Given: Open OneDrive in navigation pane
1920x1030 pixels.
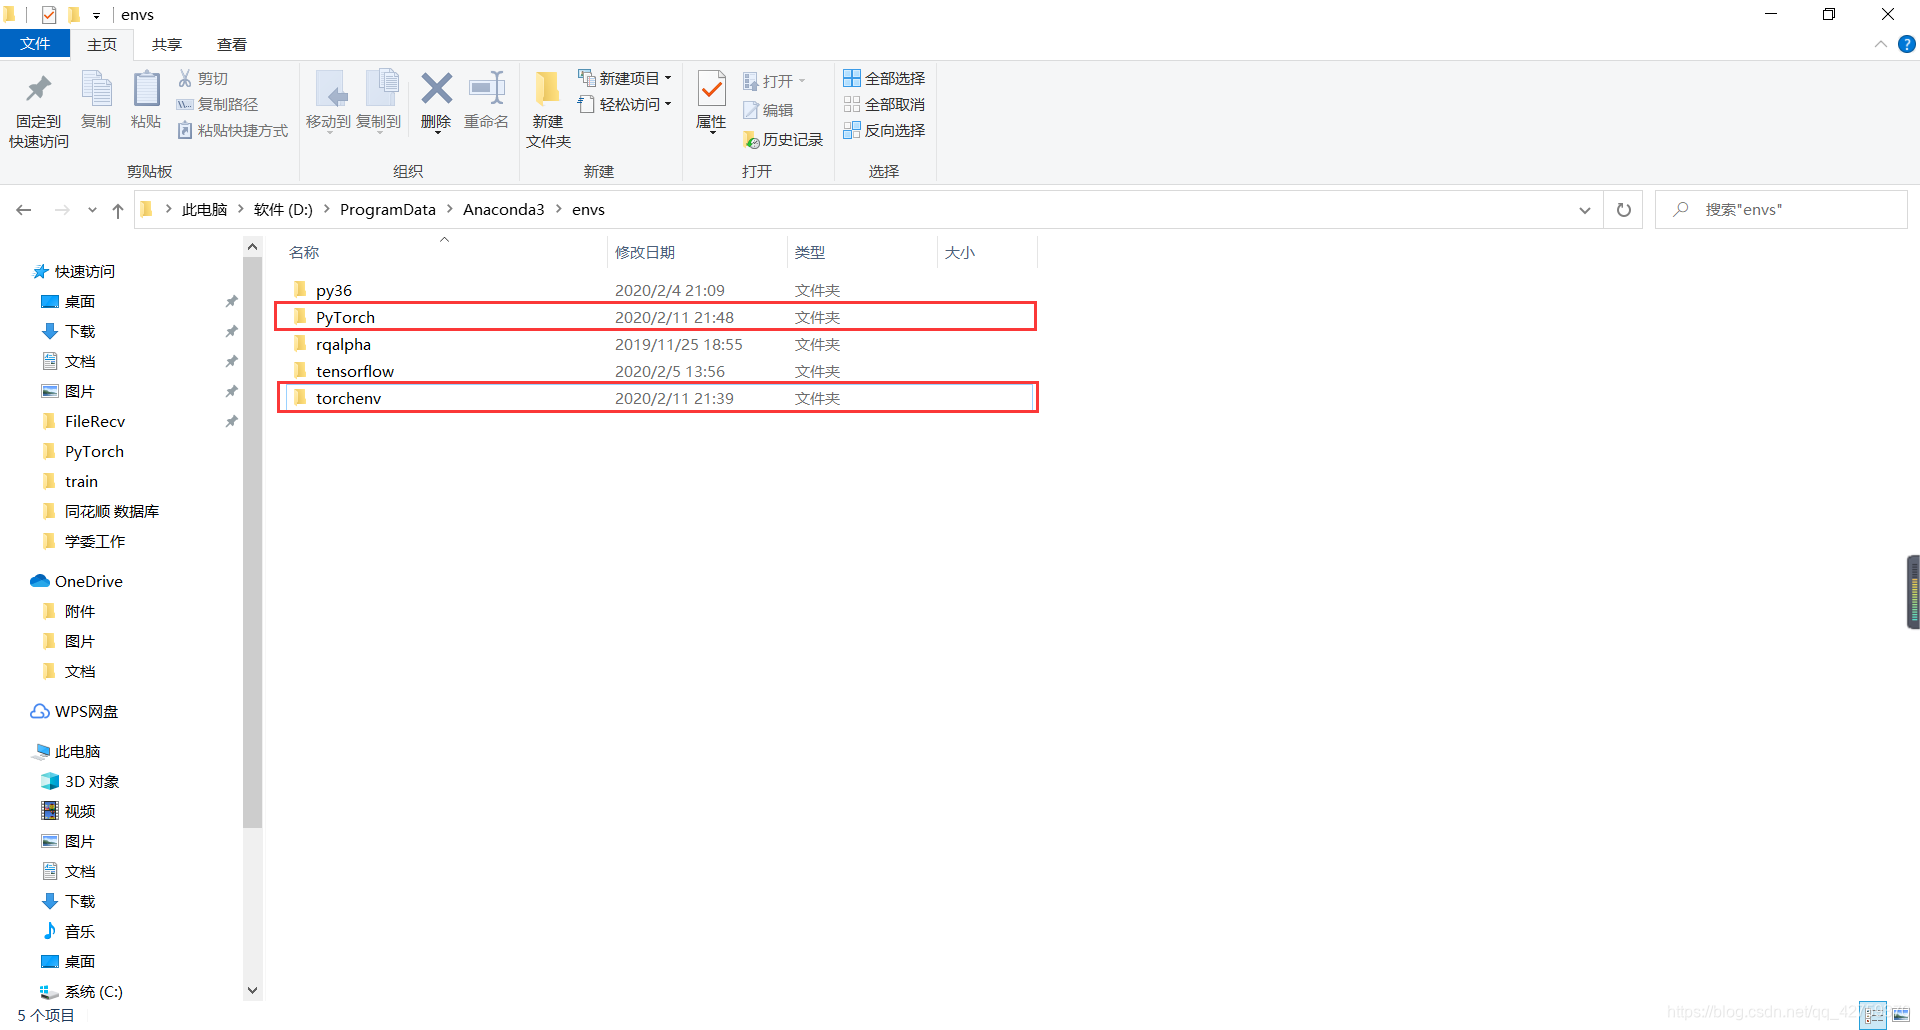Looking at the screenshot, I should [77, 581].
